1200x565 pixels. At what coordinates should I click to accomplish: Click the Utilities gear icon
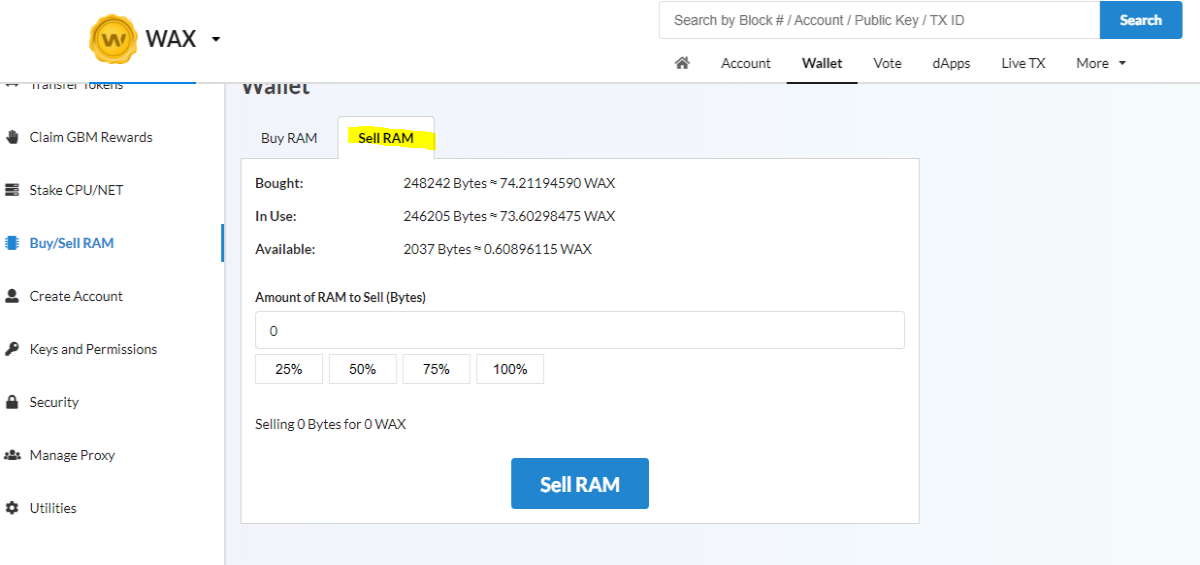click(x=12, y=508)
